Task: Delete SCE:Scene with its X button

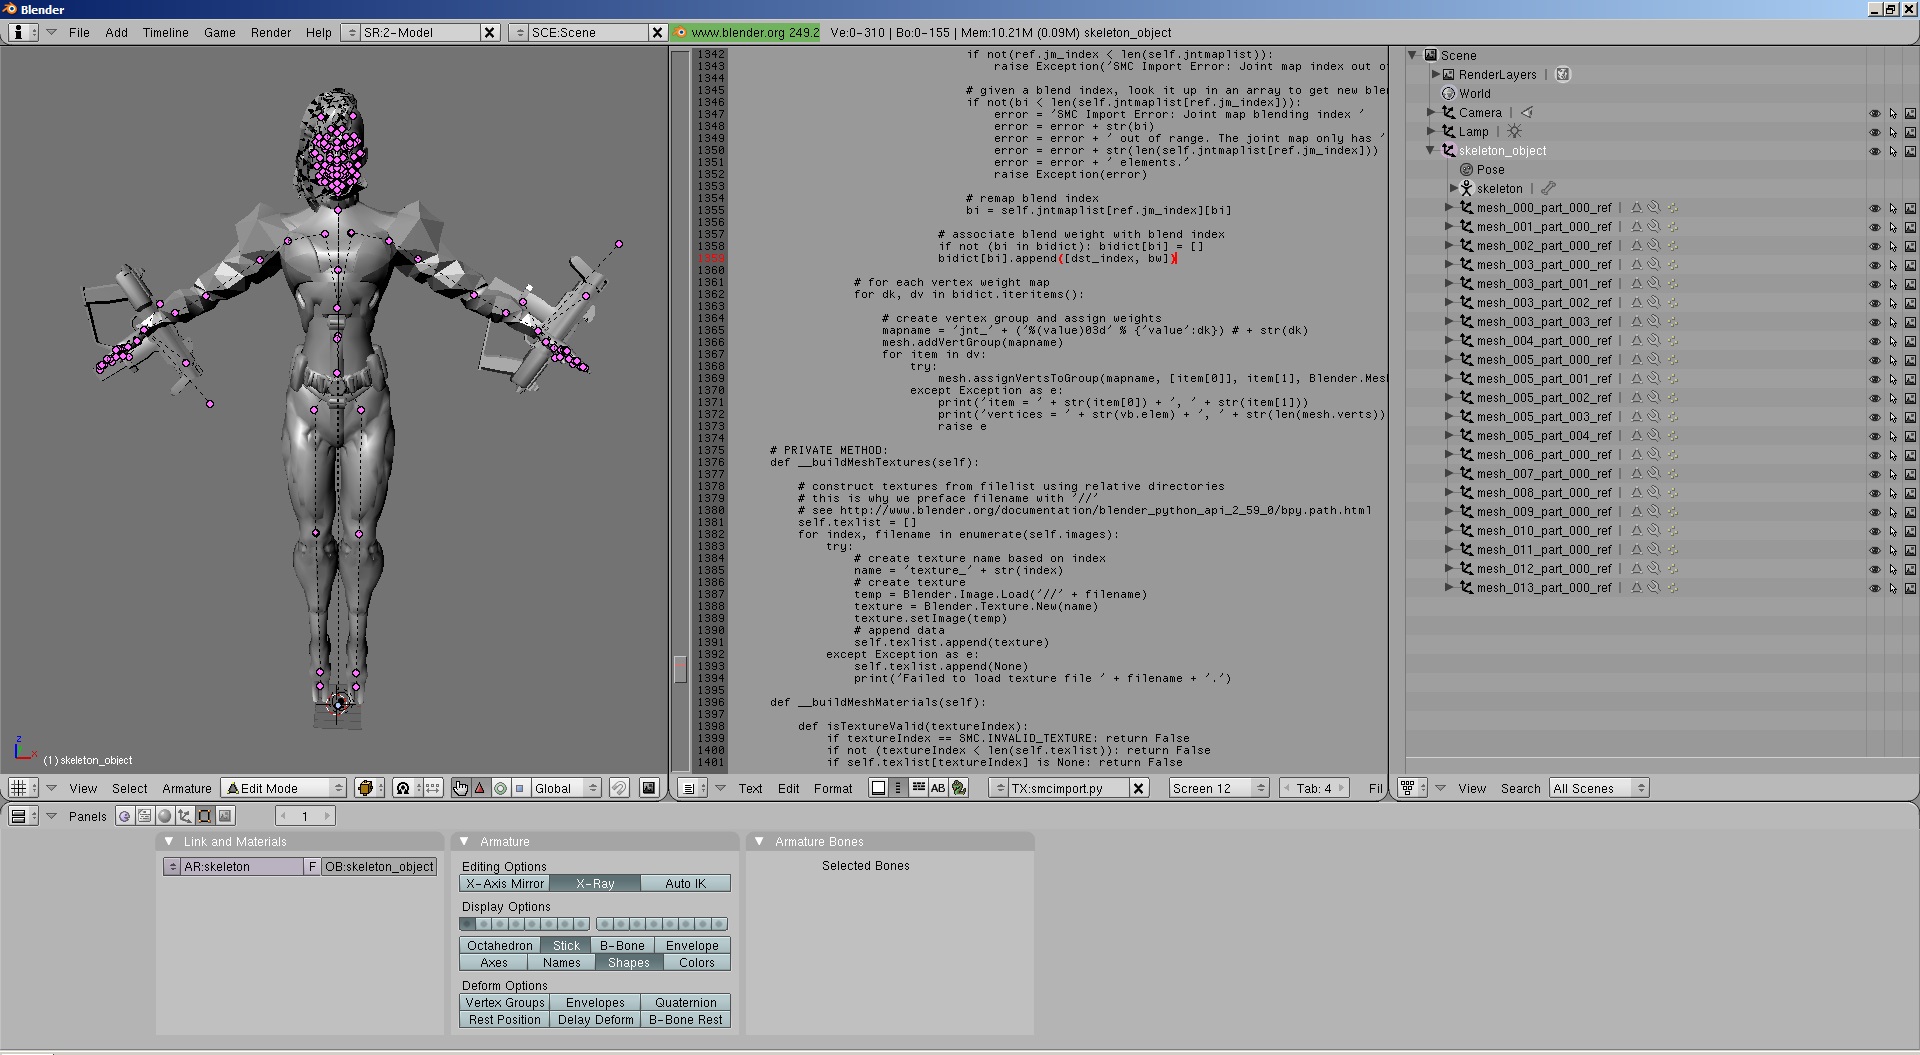Action: [x=658, y=32]
